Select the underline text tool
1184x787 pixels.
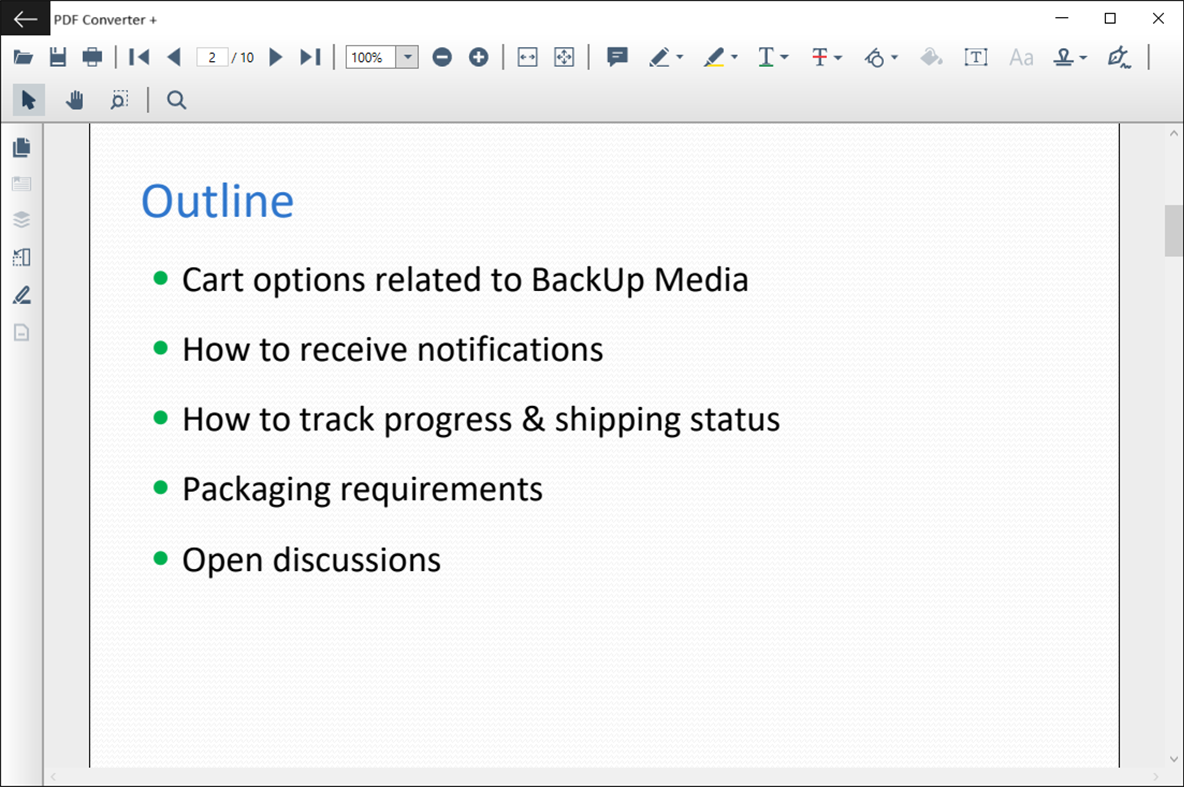coord(766,57)
